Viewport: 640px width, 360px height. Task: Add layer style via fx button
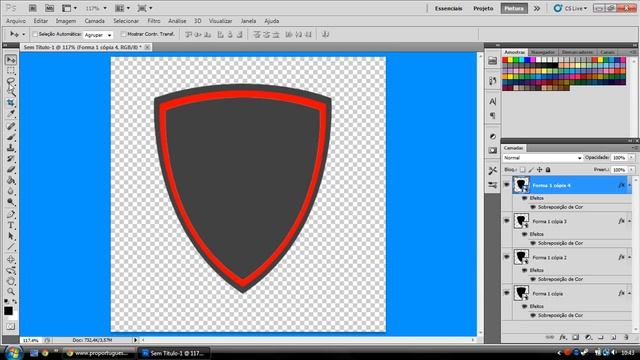point(563,337)
